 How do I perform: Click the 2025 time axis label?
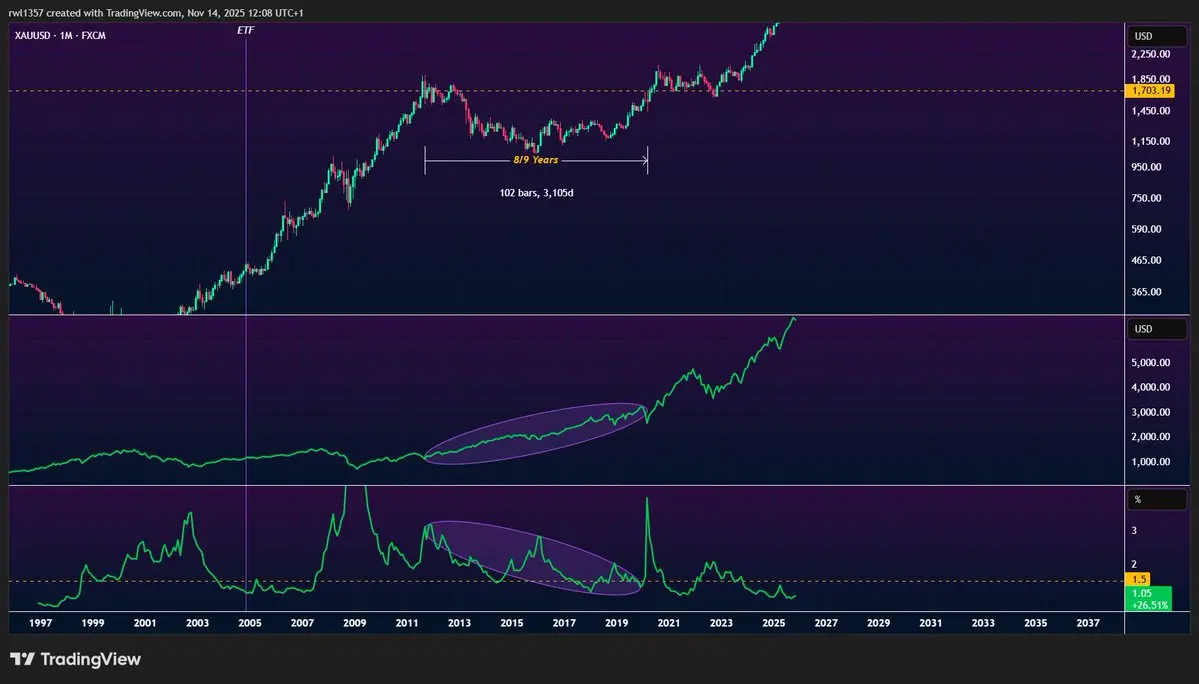[774, 623]
